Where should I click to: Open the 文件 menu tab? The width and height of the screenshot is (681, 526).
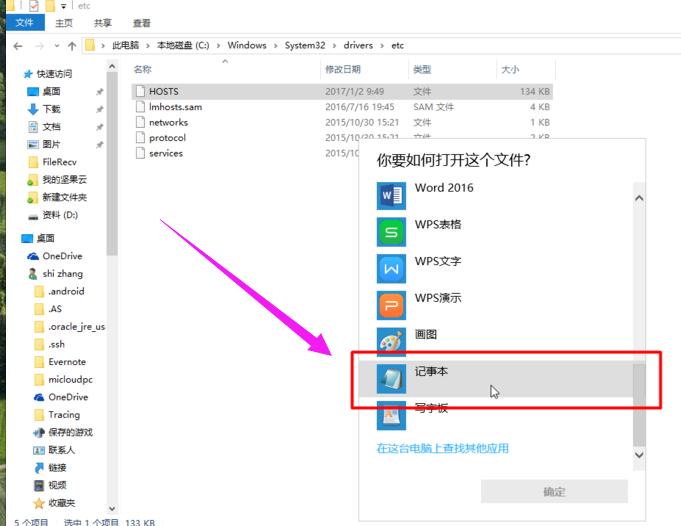click(24, 23)
